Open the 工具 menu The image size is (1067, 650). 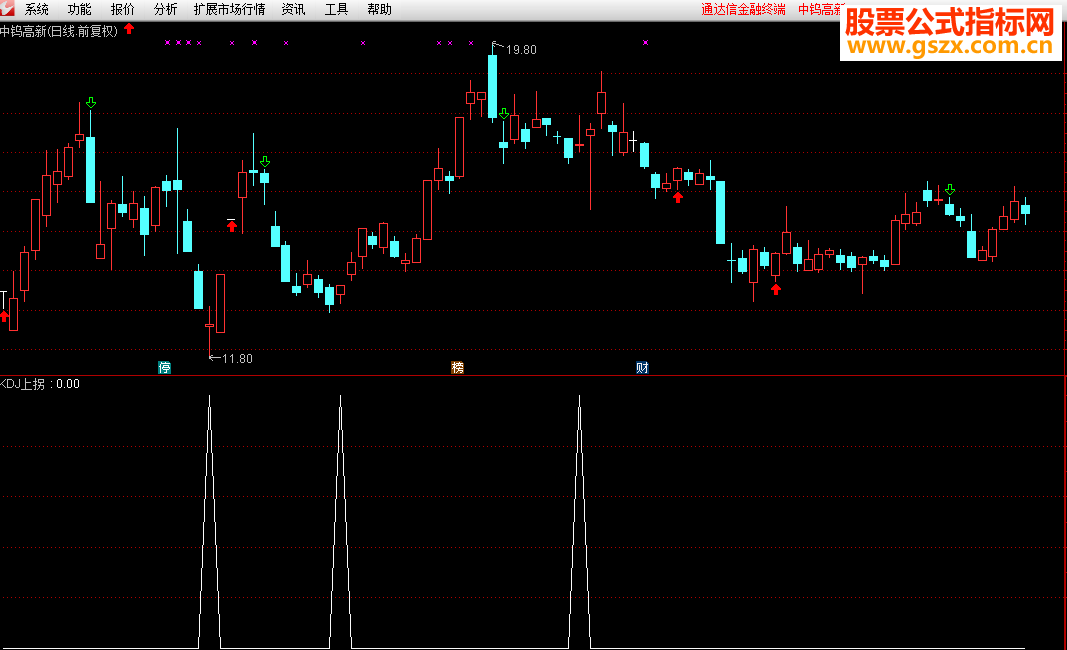pyautogui.click(x=336, y=10)
